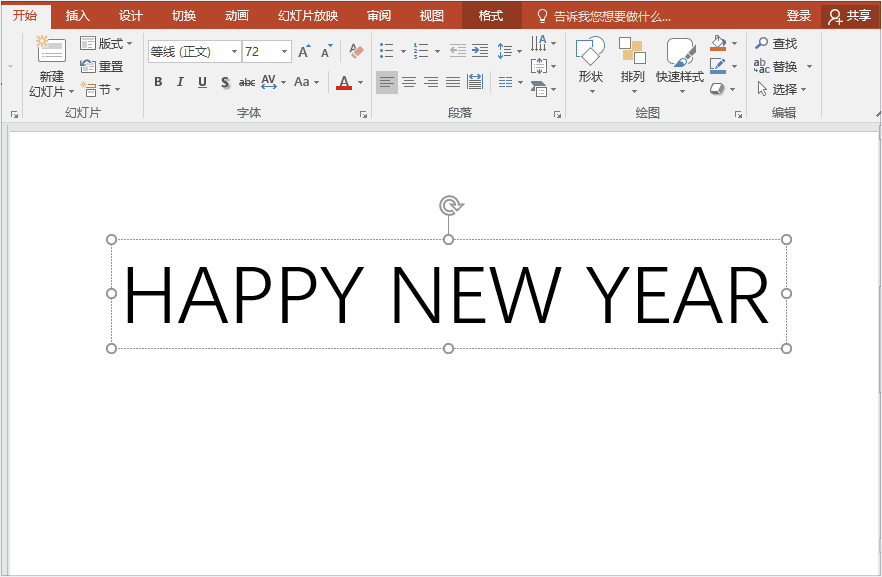
Task: Align text right
Action: 431,82
